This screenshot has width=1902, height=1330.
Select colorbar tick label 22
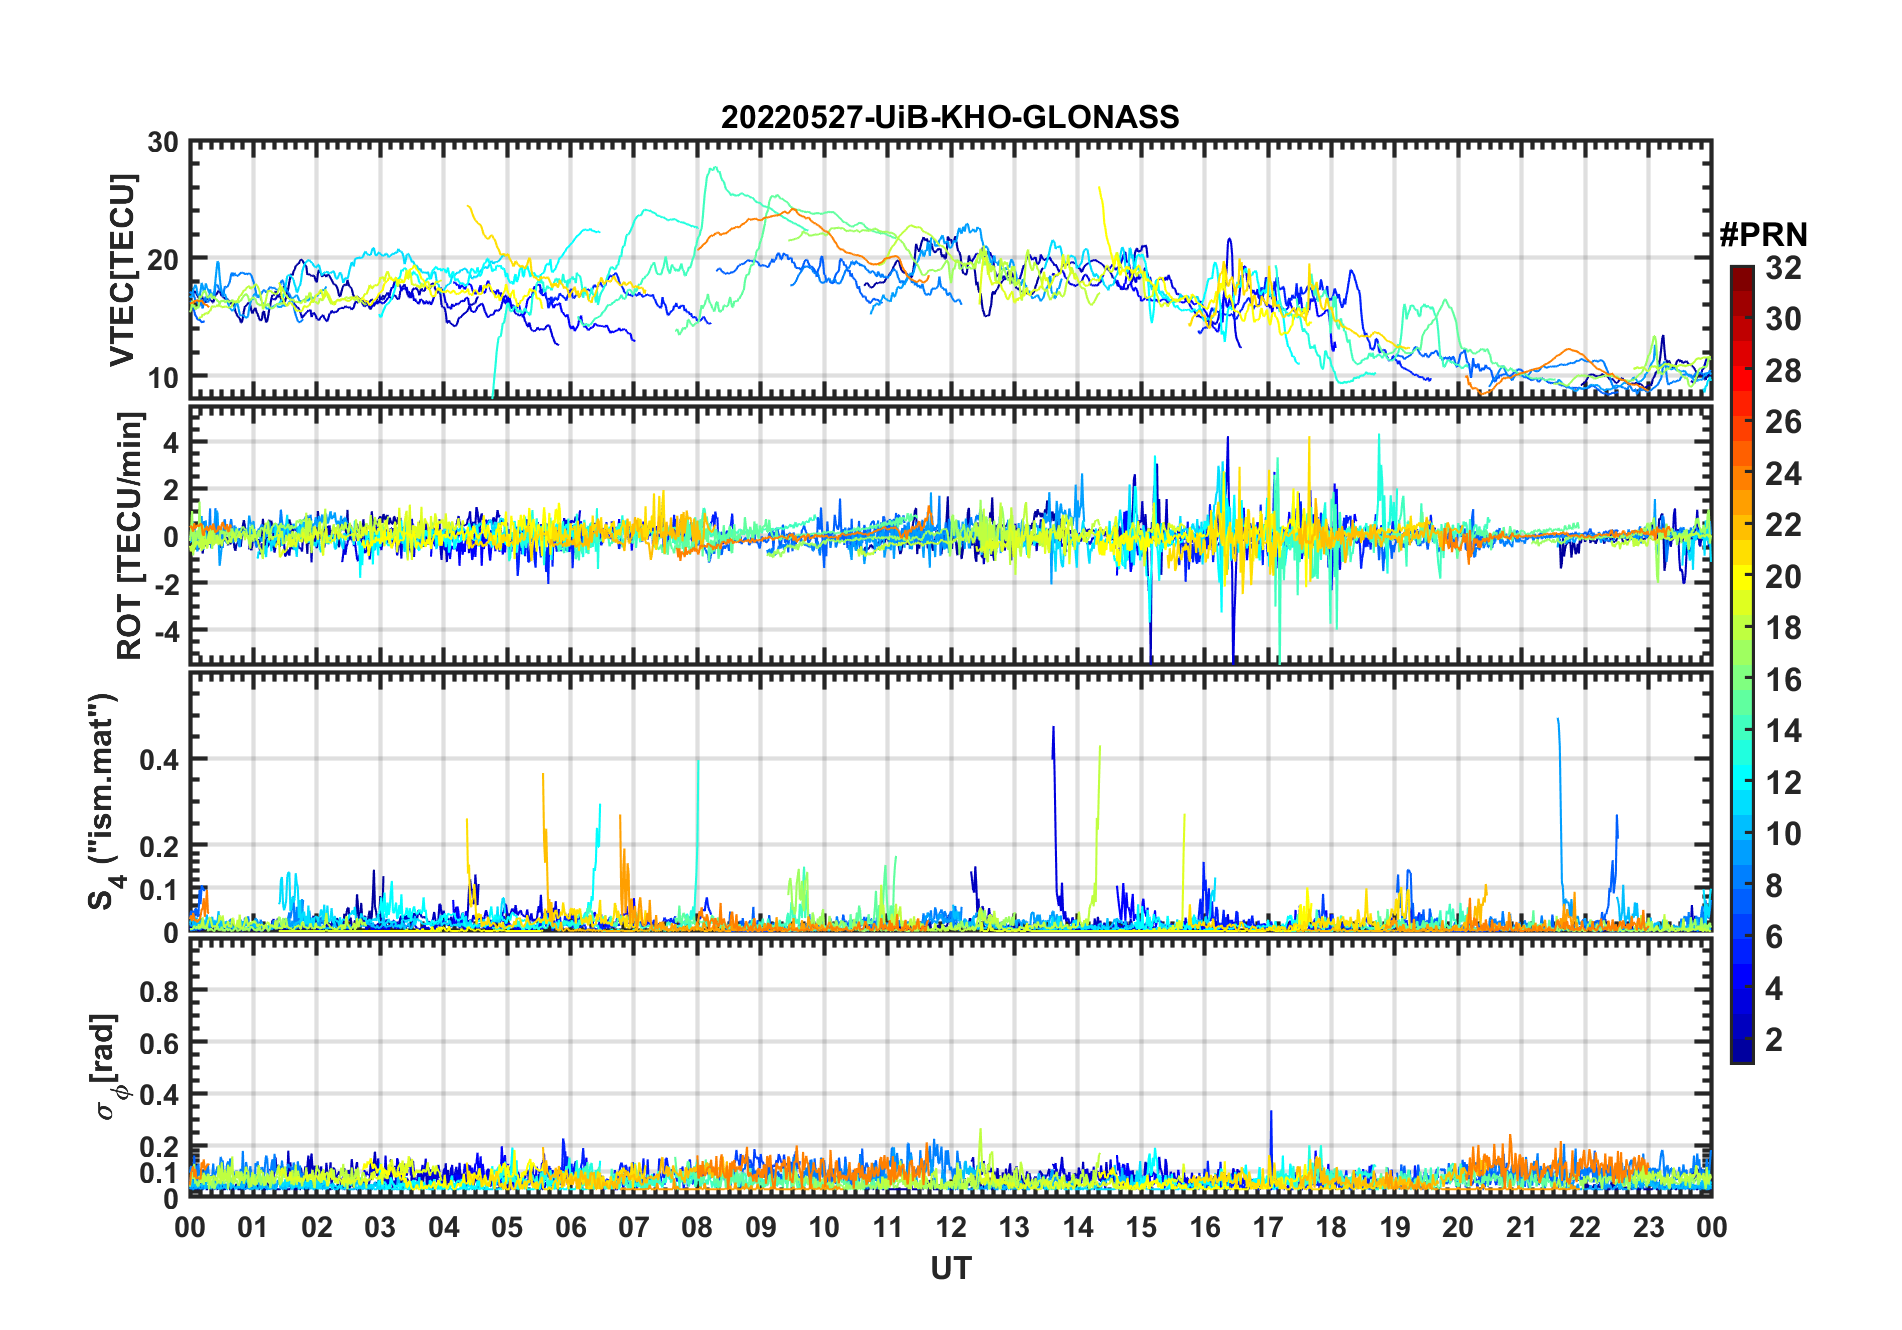tap(1783, 525)
